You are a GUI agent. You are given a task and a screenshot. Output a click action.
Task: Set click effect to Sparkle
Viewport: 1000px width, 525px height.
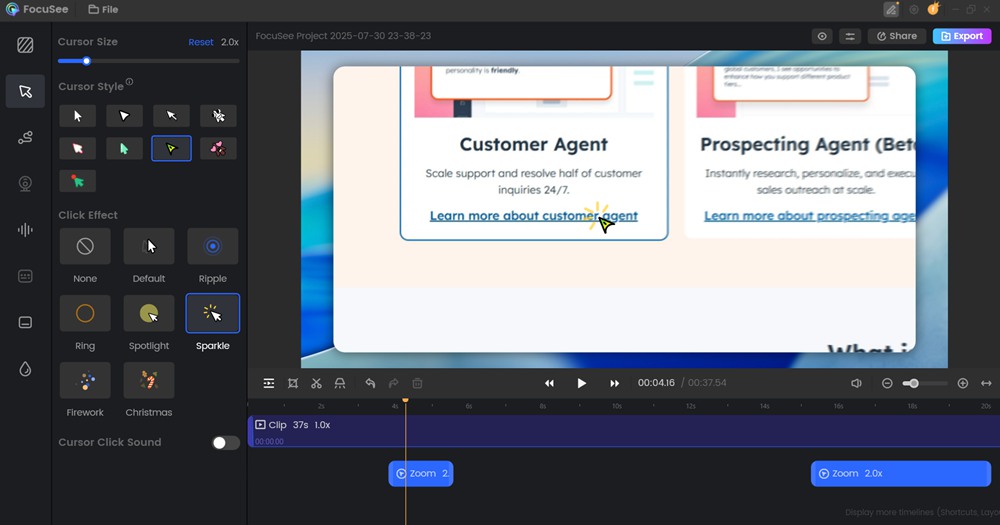coord(212,313)
